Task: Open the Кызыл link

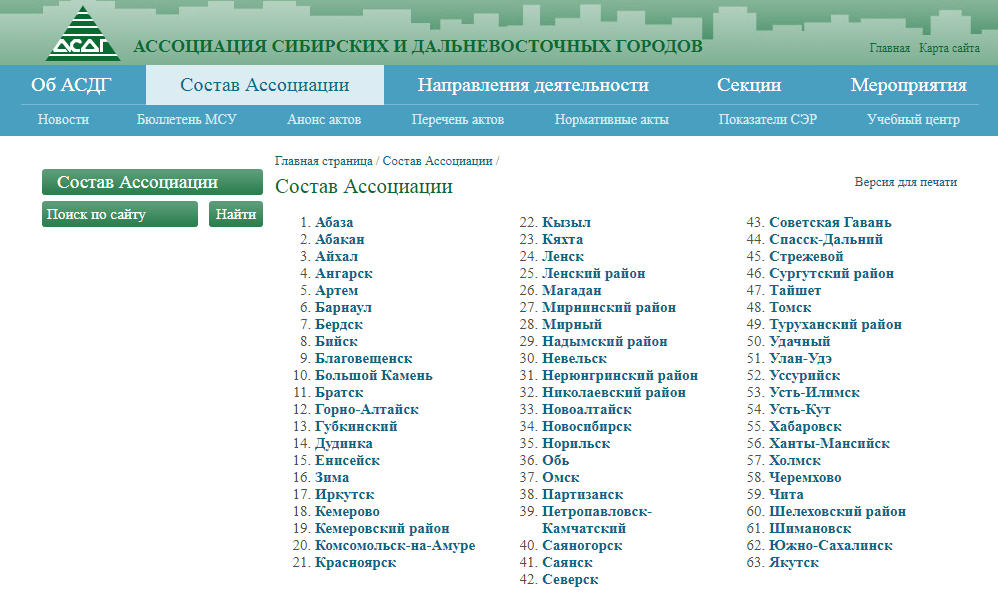Action: coord(566,223)
